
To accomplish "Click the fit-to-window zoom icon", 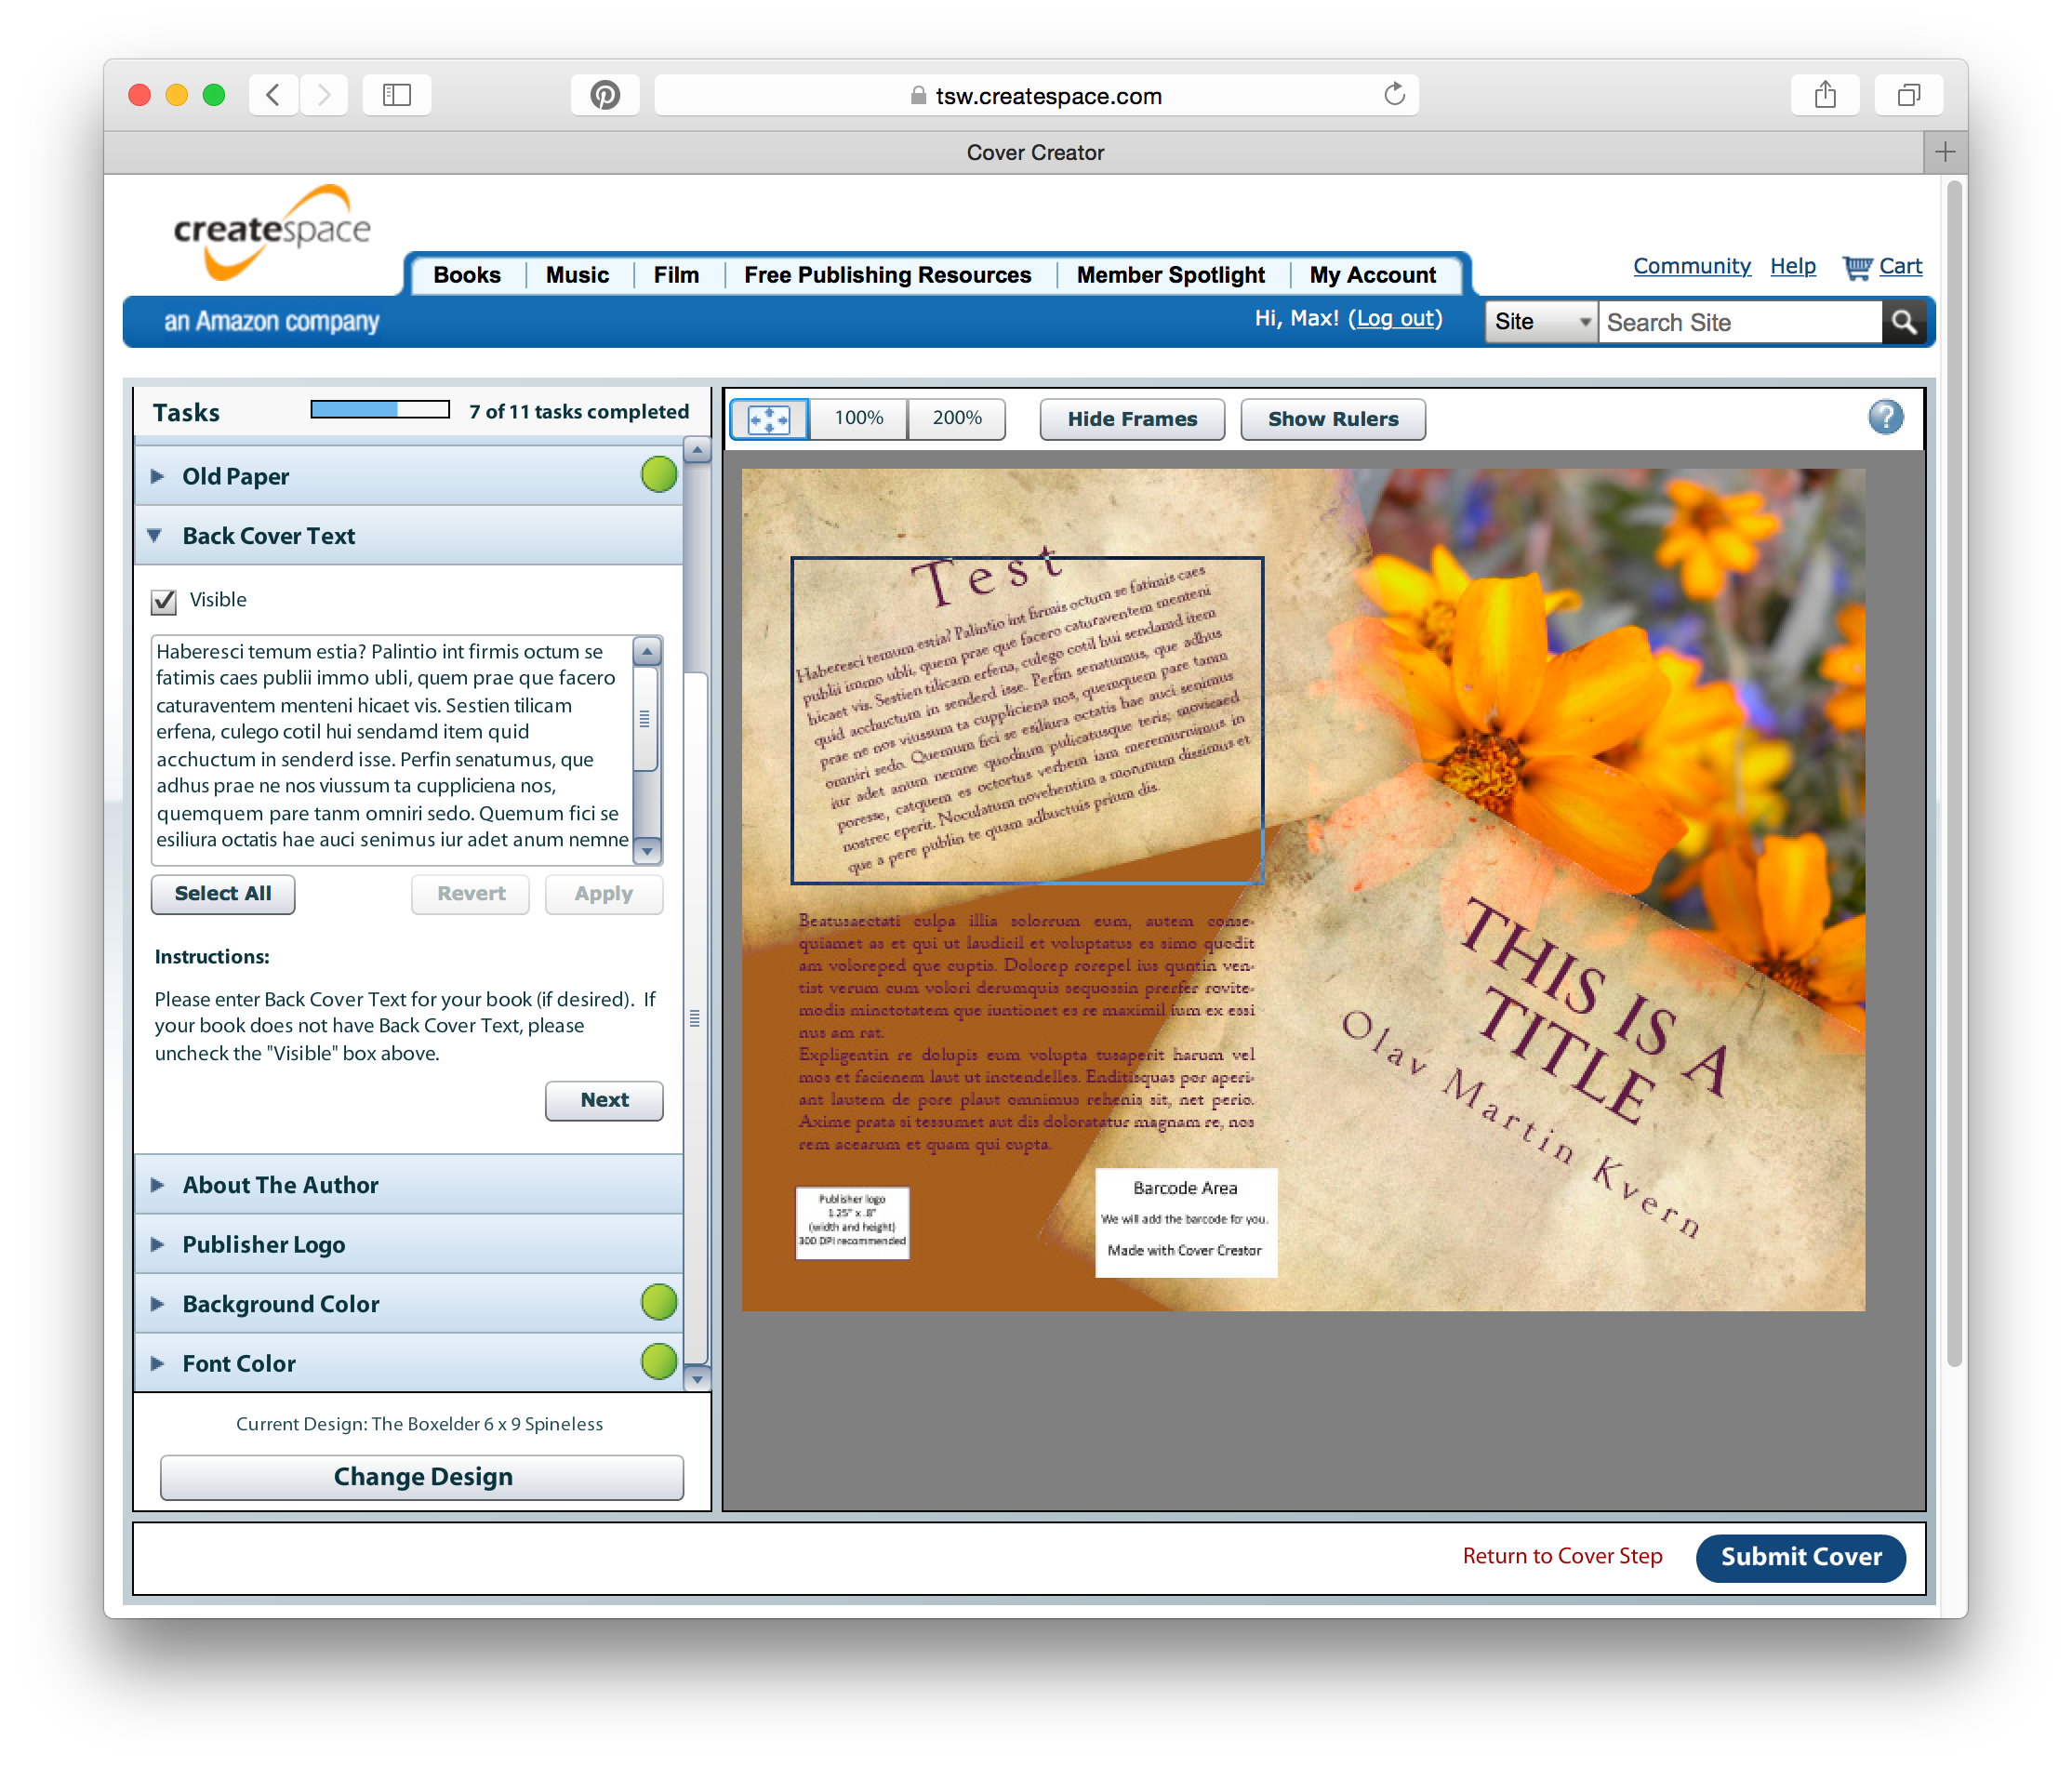I will pos(769,419).
